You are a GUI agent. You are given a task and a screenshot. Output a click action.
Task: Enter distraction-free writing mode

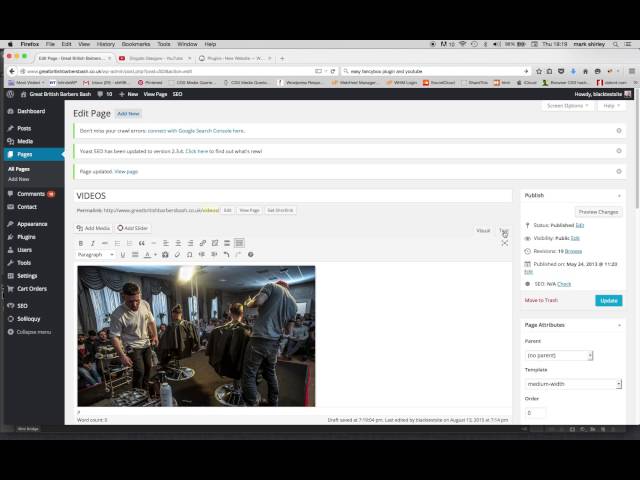click(505, 243)
